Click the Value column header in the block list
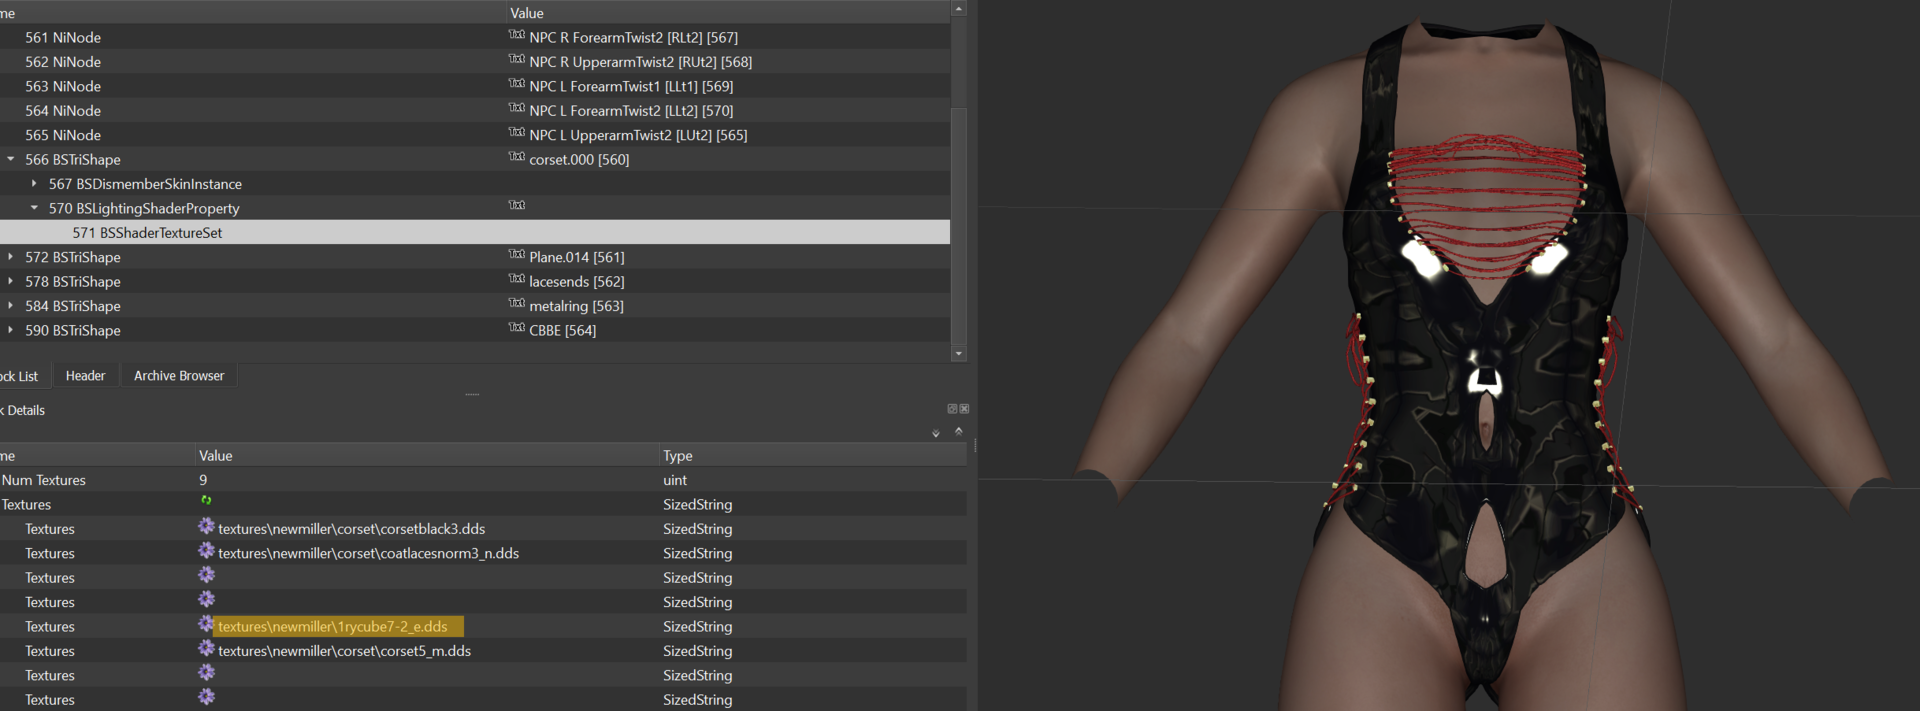This screenshot has width=1920, height=711. [728, 13]
